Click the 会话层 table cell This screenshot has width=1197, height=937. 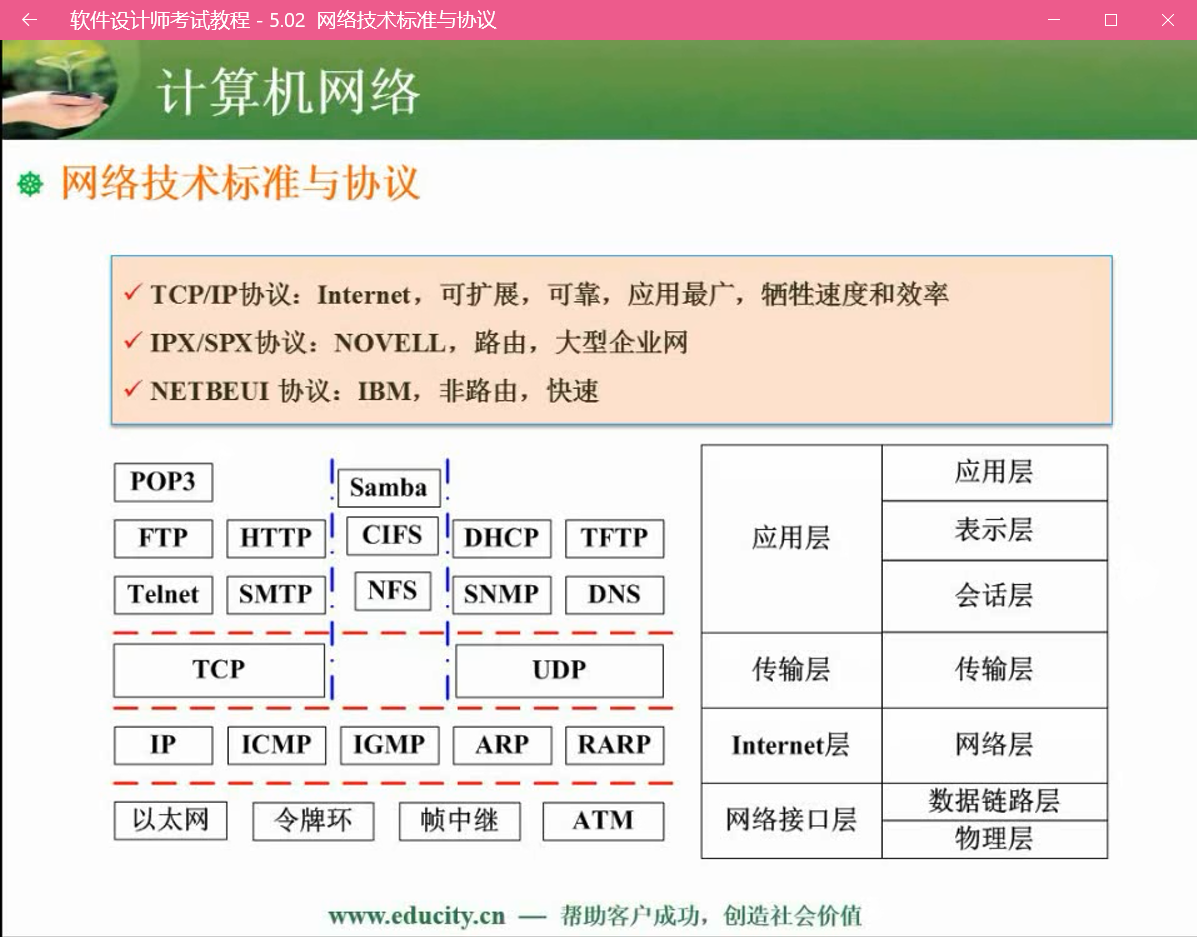(x=994, y=596)
